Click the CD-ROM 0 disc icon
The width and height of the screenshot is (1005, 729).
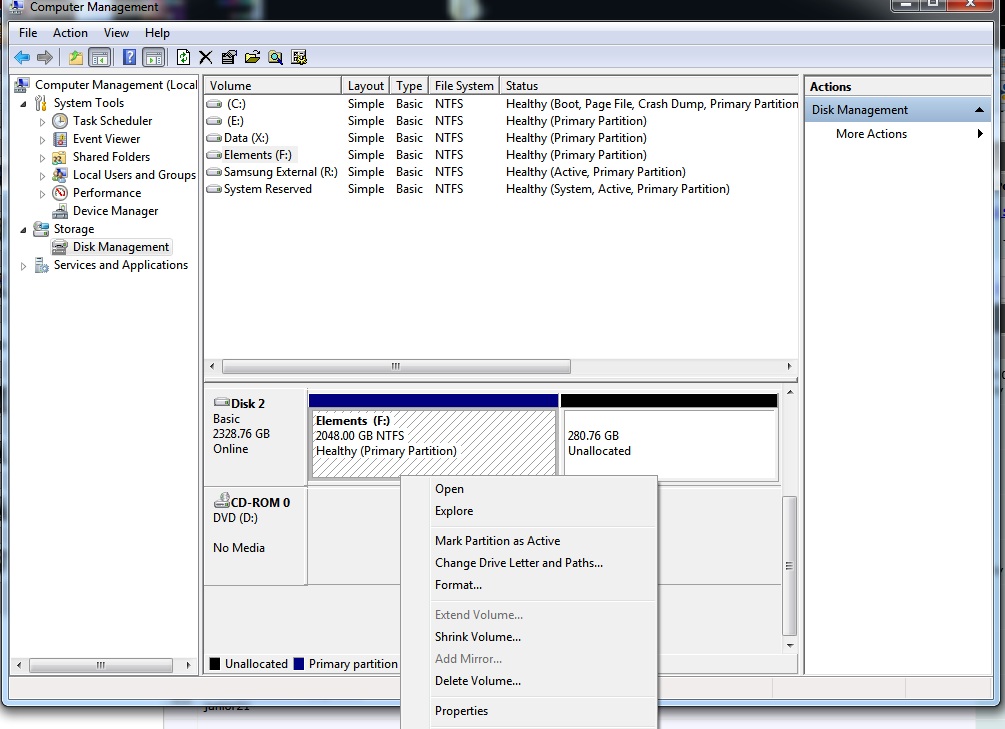pyautogui.click(x=222, y=501)
